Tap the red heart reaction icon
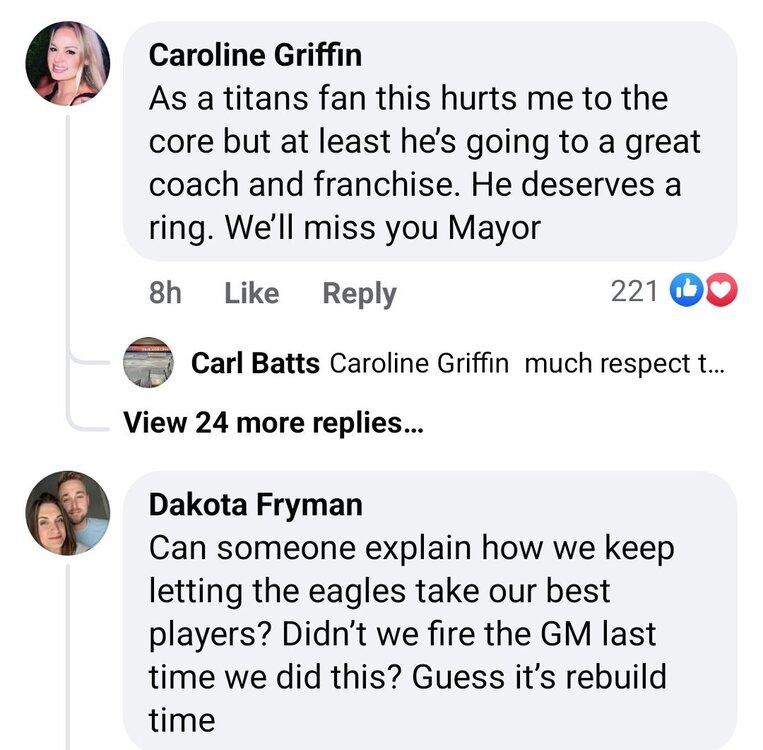Viewport: 763px width, 750px height. point(720,292)
